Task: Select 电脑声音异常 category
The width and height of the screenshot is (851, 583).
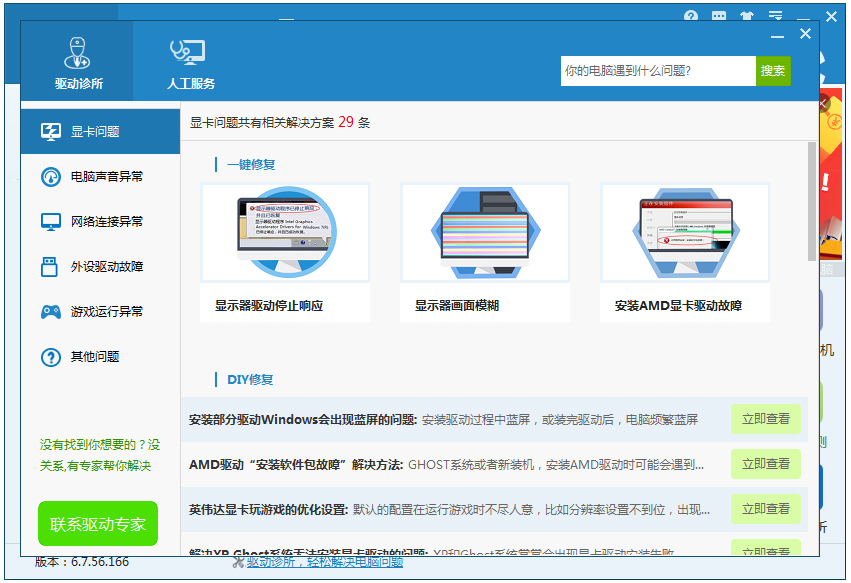Action: [x=100, y=176]
